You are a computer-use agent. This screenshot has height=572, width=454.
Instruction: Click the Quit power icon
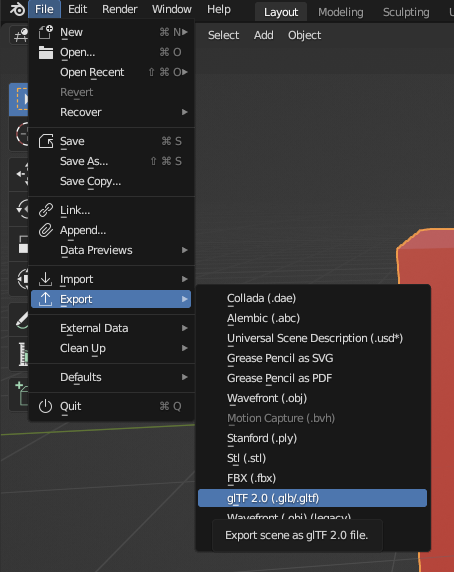[x=46, y=406]
